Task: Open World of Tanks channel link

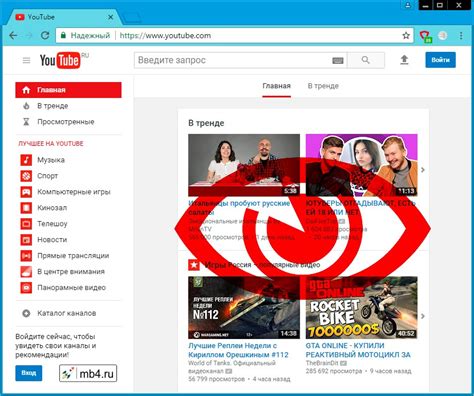Action: pyautogui.click(x=232, y=367)
